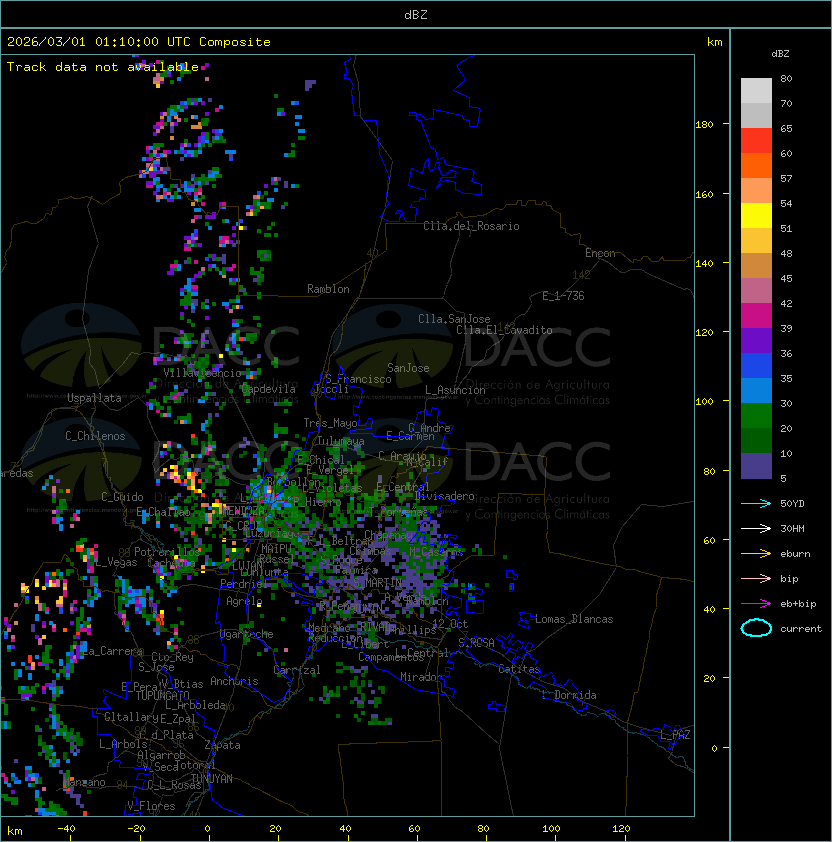
Task: Click the UTC Composite timestamp text
Action: 138,42
